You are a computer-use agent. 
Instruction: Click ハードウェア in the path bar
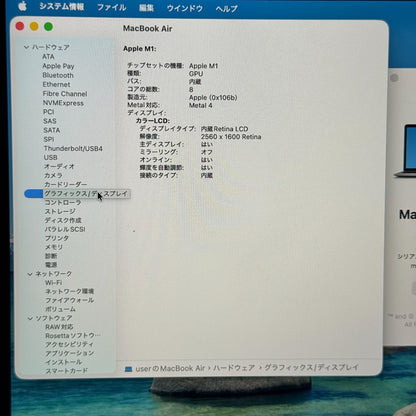tap(234, 368)
